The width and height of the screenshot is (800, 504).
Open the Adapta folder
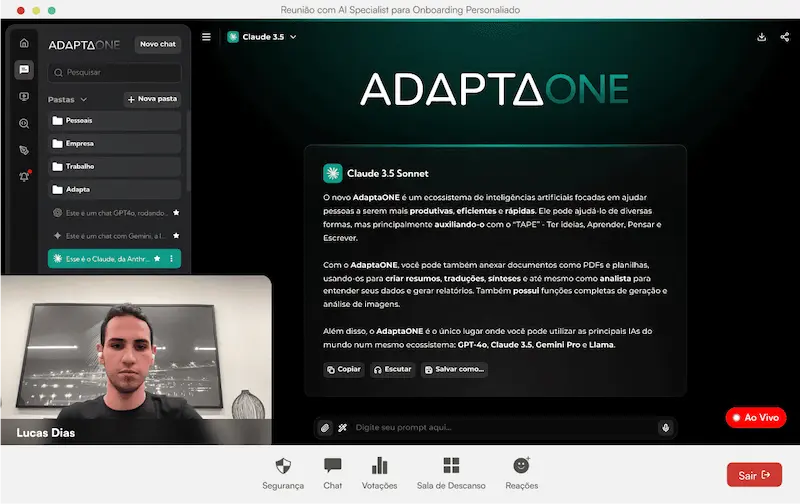(x=114, y=189)
